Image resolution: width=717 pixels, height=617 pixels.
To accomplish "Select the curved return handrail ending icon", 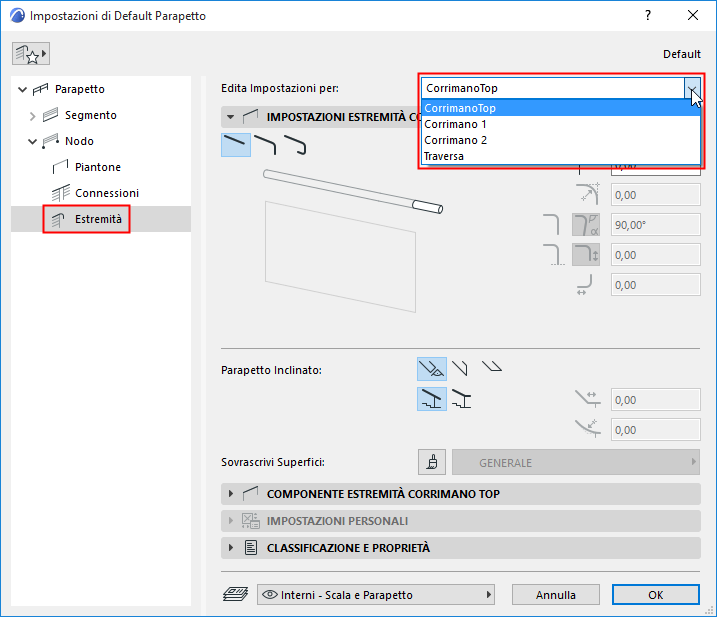I will [x=295, y=145].
